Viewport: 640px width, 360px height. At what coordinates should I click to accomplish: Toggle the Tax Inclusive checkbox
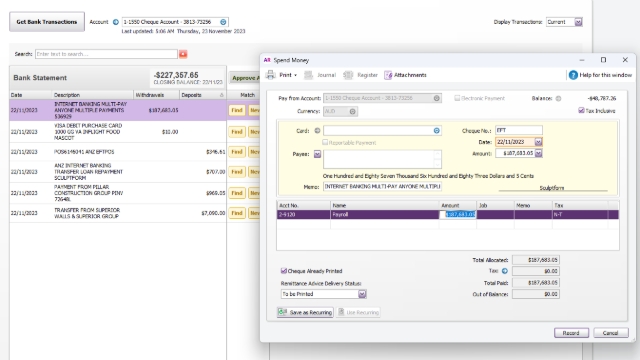[581, 111]
